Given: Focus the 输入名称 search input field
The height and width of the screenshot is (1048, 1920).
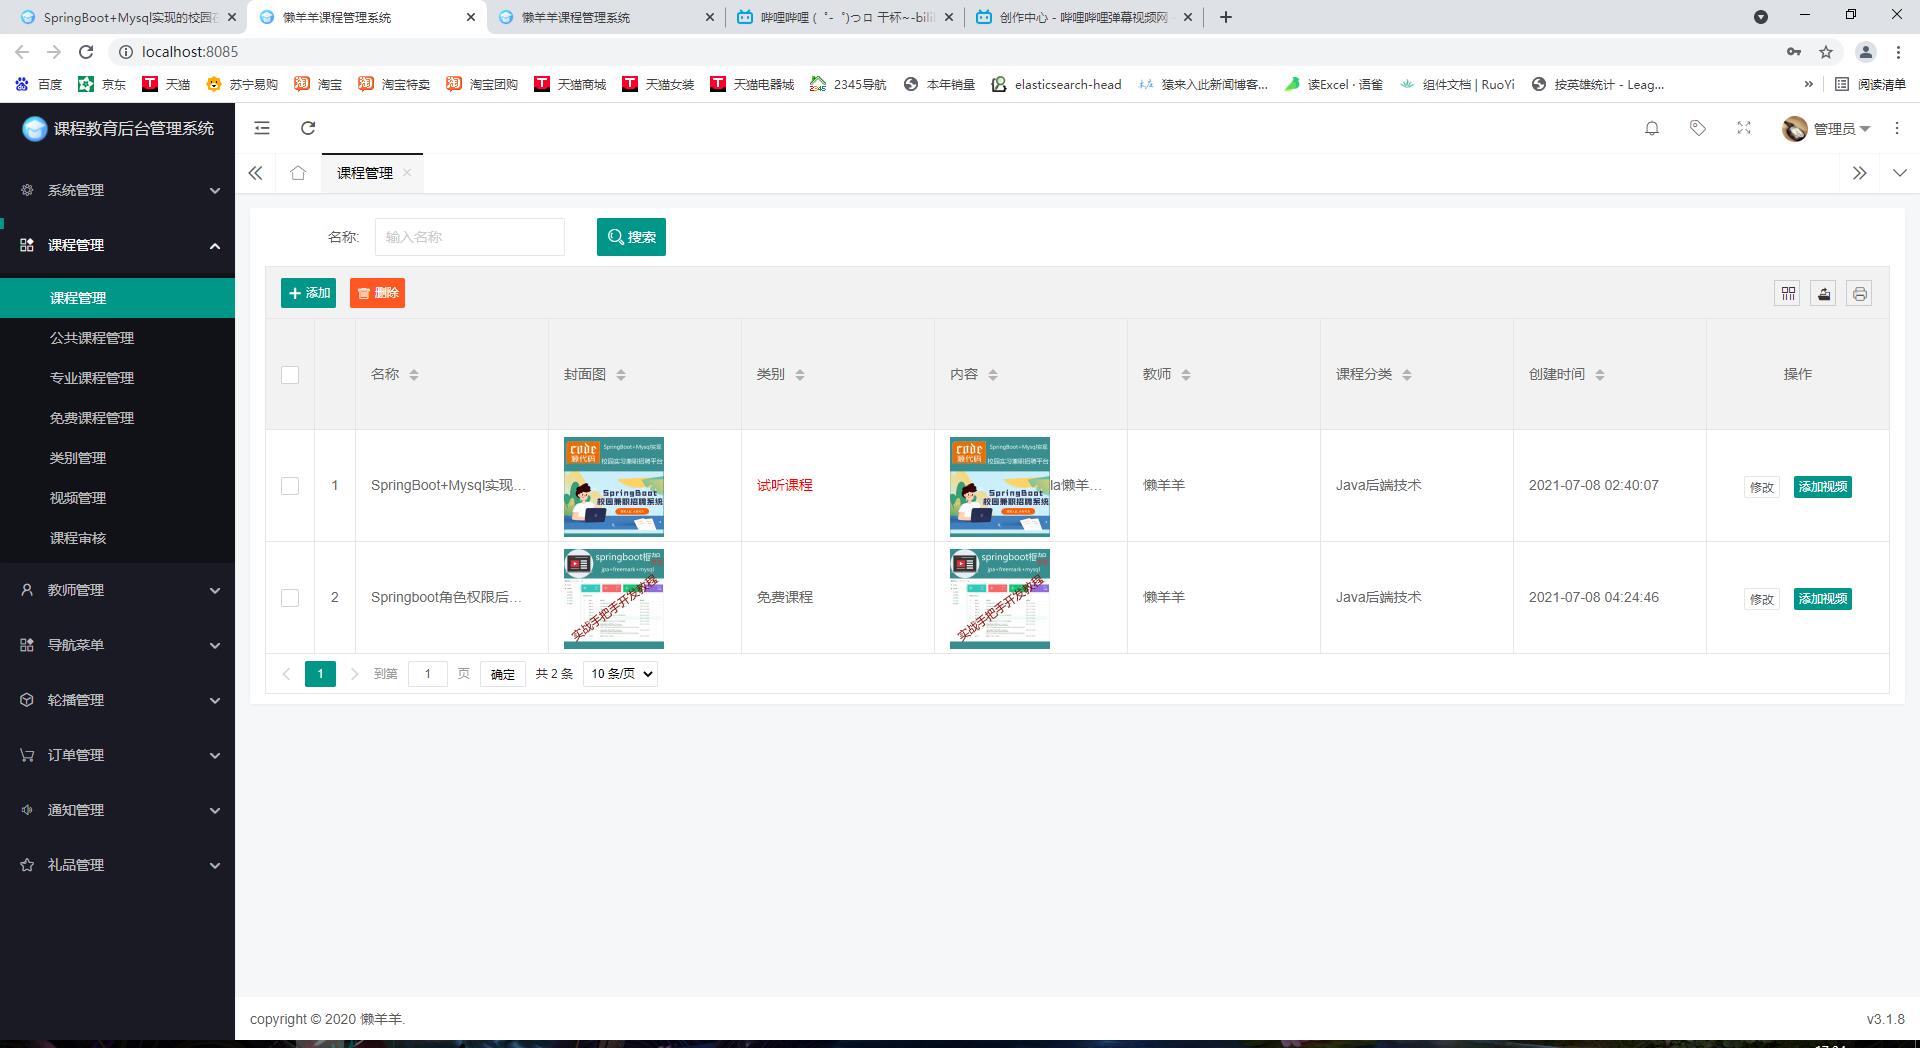Looking at the screenshot, I should pyautogui.click(x=470, y=237).
